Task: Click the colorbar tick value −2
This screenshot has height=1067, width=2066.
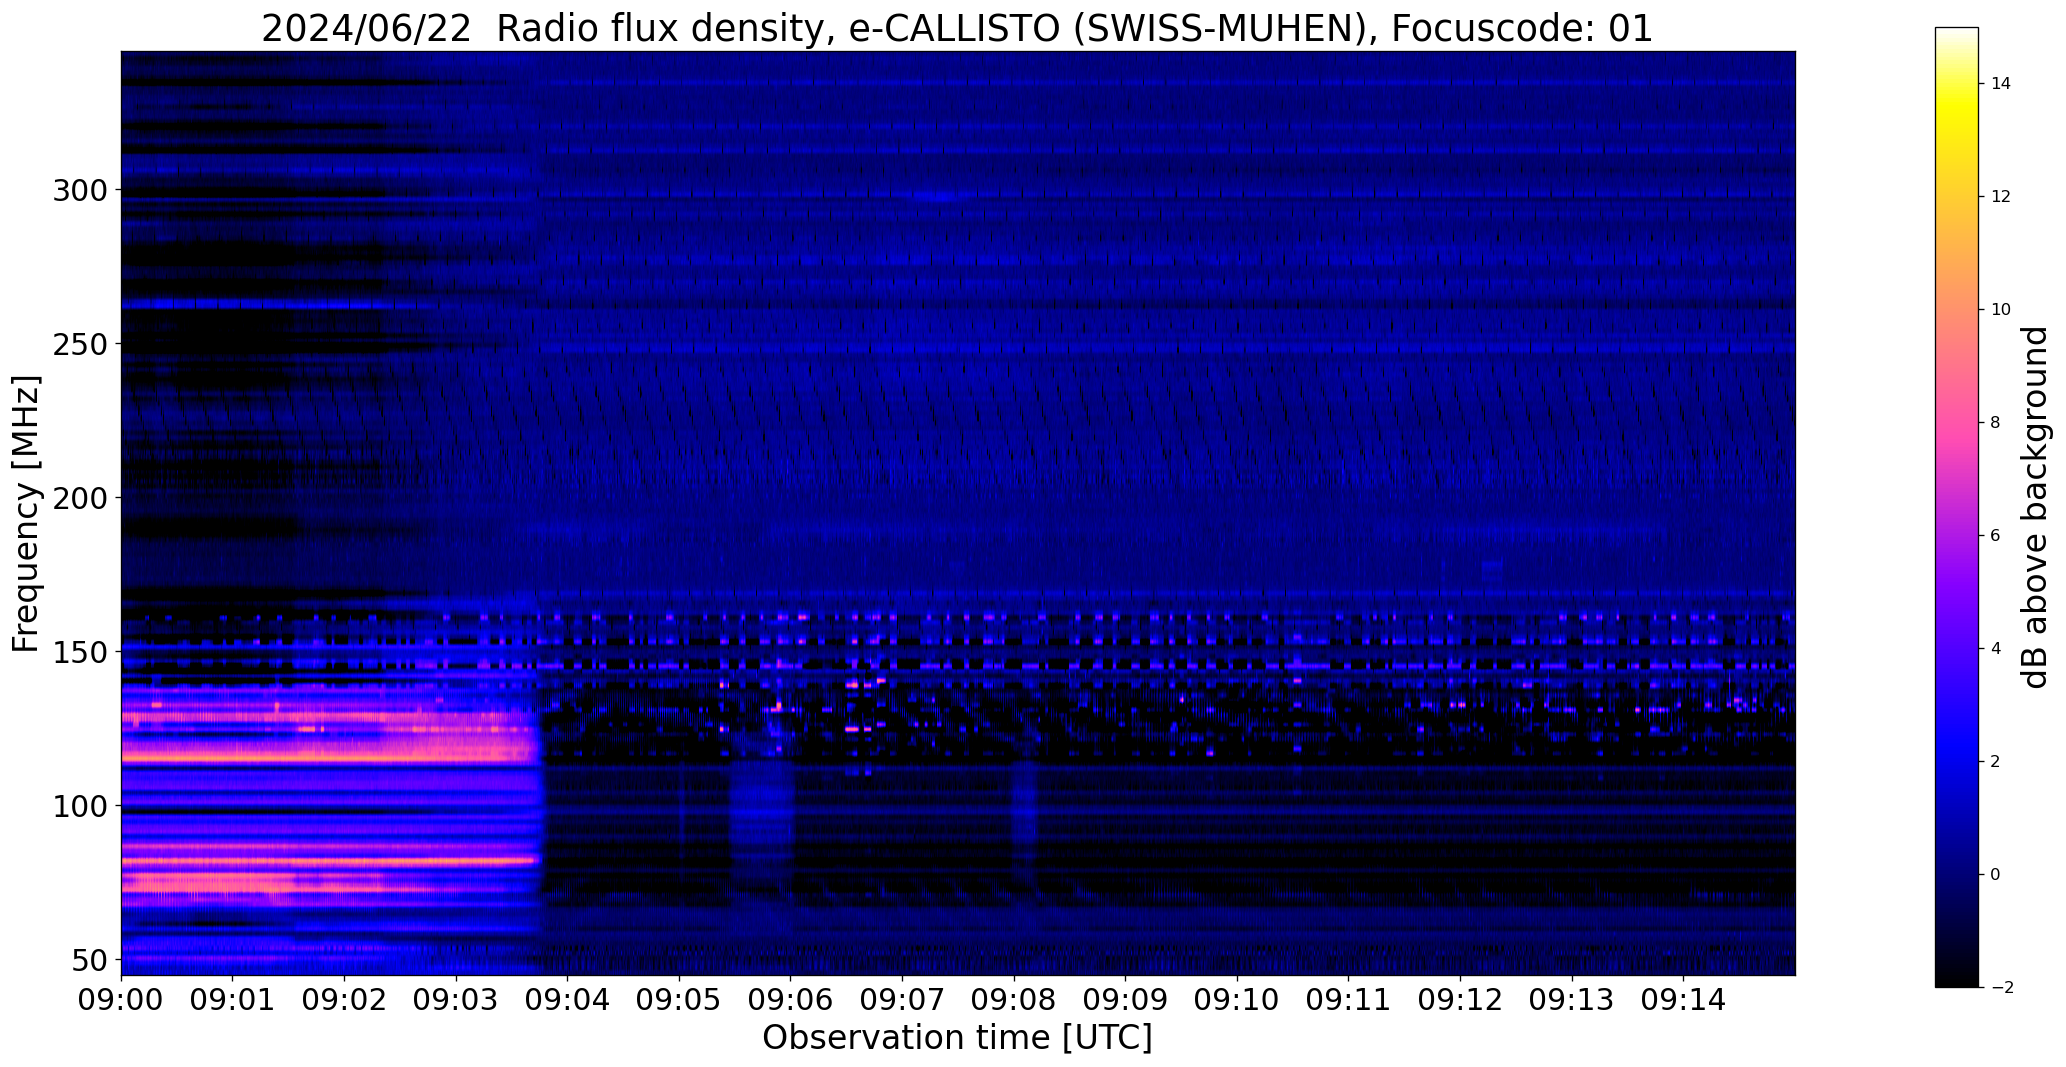Action: click(2001, 988)
